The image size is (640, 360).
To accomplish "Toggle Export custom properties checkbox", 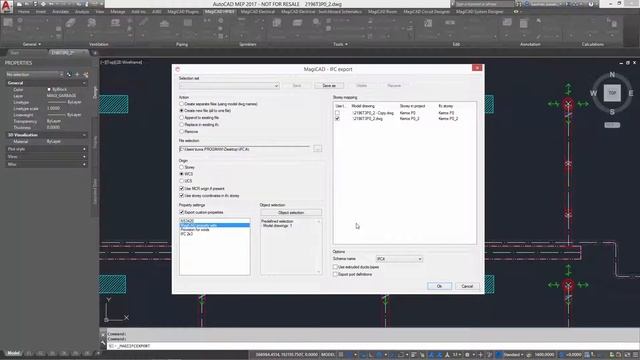I will click(182, 212).
